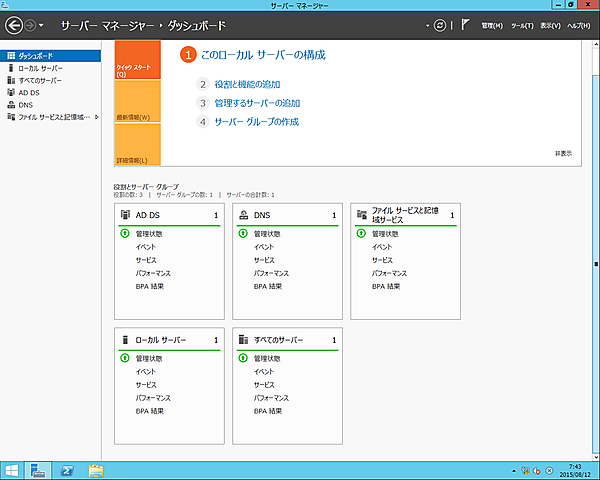Viewport: 600px width, 480px height.
Task: Open 管理状態 in the AD DS tile
Action: click(x=149, y=234)
